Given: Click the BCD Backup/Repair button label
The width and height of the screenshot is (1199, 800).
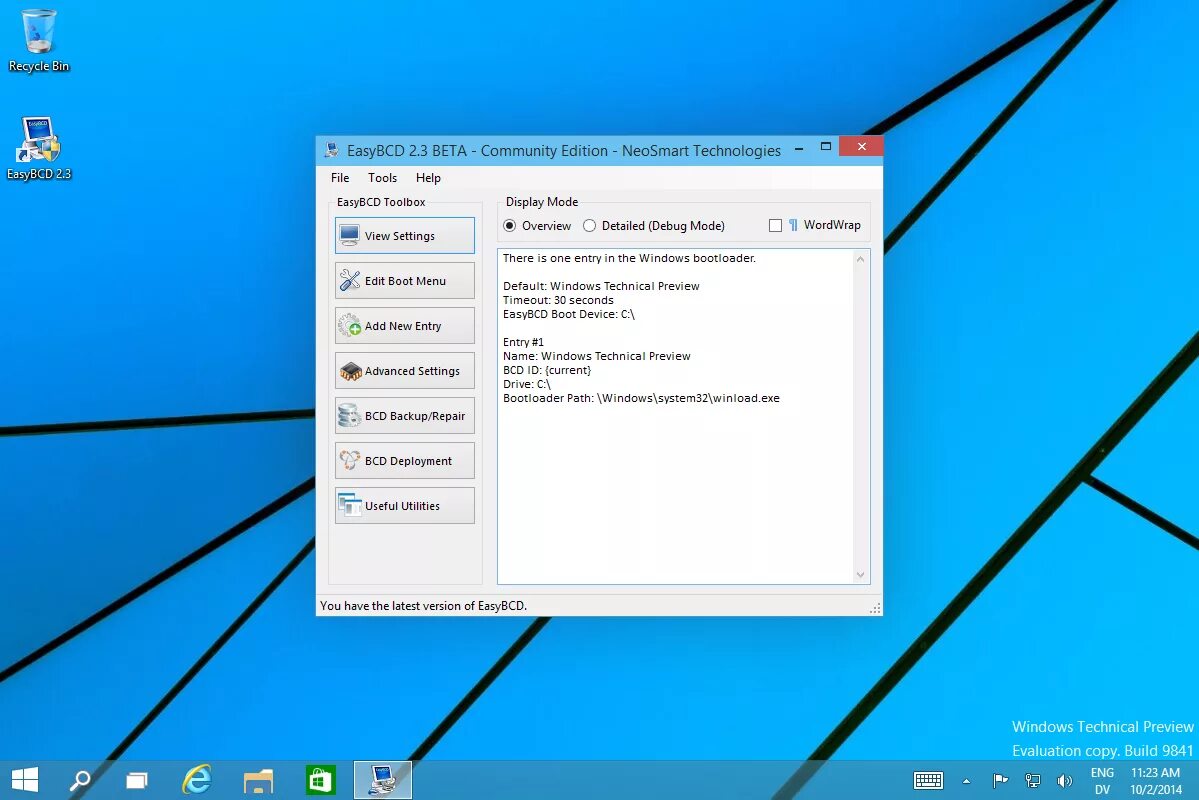Looking at the screenshot, I should (x=415, y=416).
